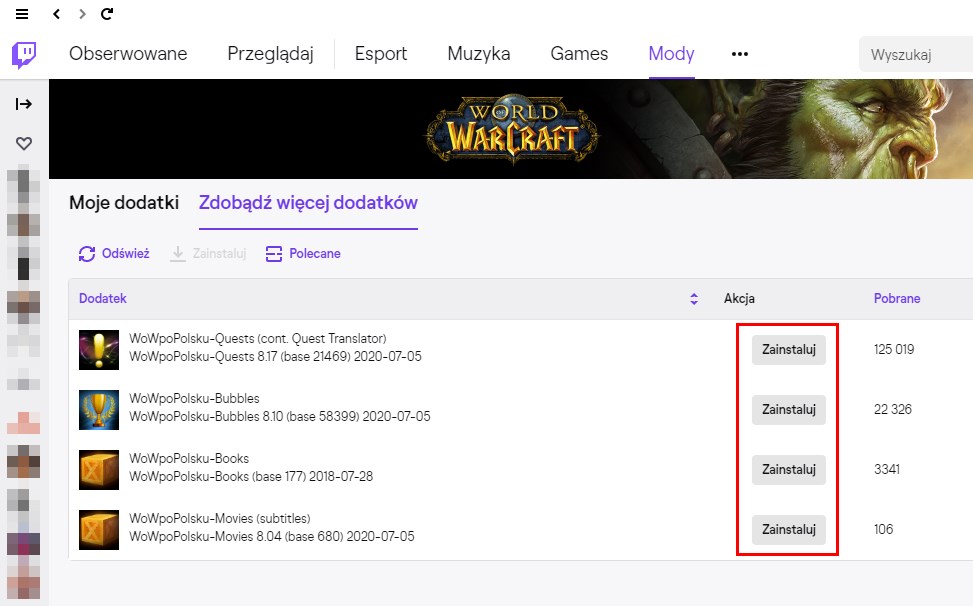Open the hamburger menu icon

click(22, 14)
